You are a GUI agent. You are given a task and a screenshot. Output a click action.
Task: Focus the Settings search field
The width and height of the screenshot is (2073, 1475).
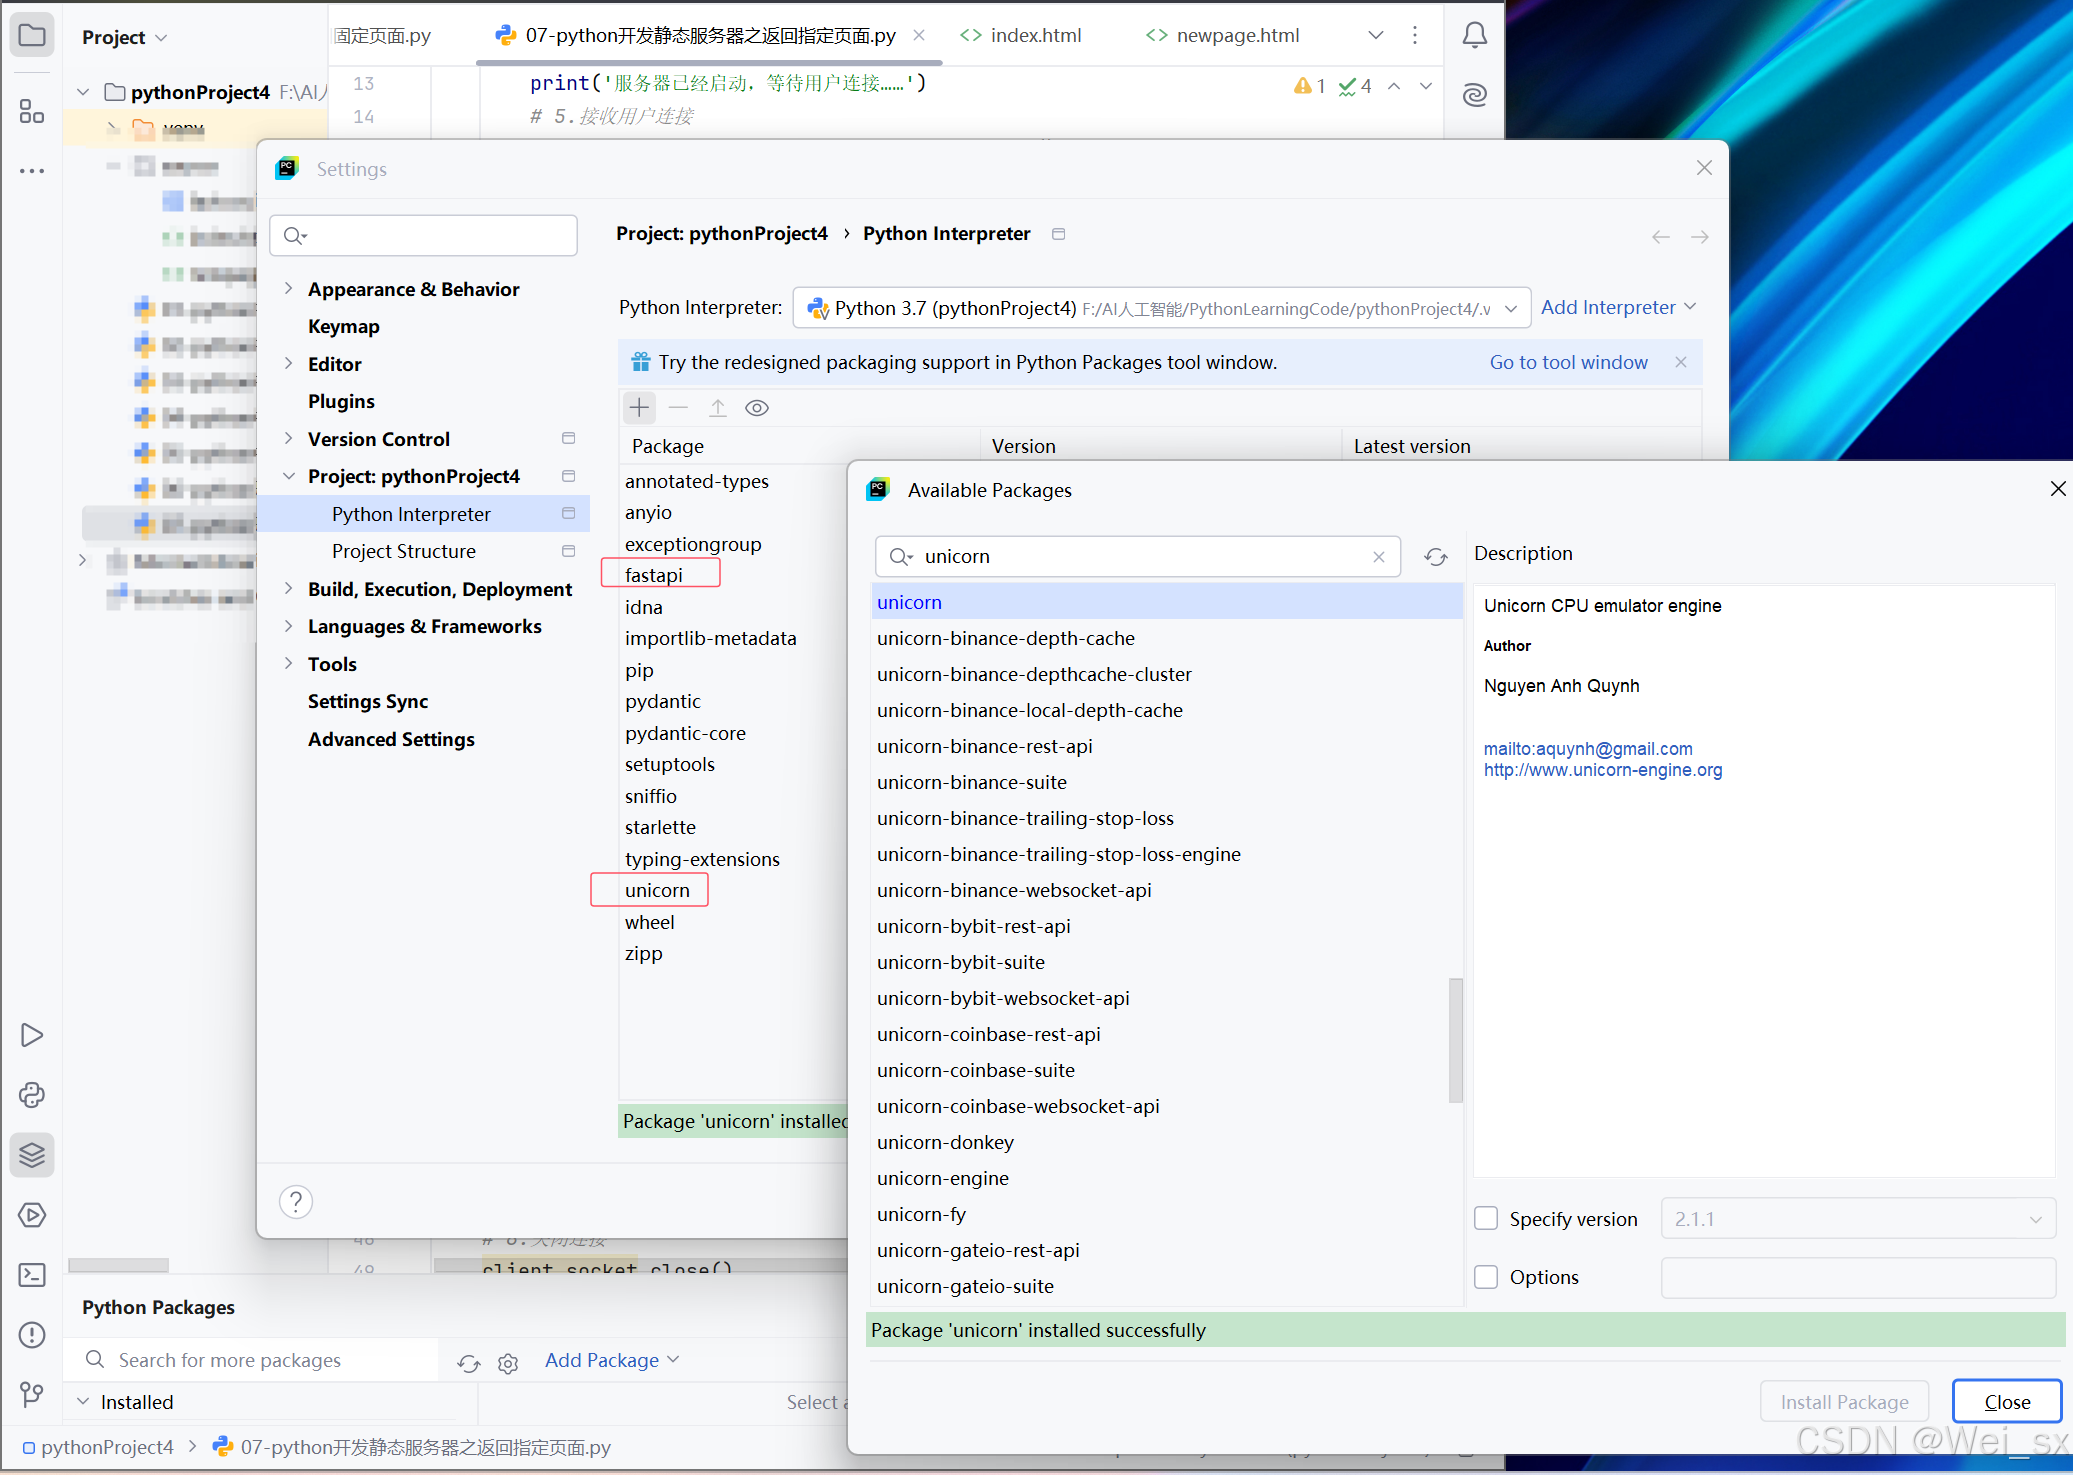tap(424, 235)
